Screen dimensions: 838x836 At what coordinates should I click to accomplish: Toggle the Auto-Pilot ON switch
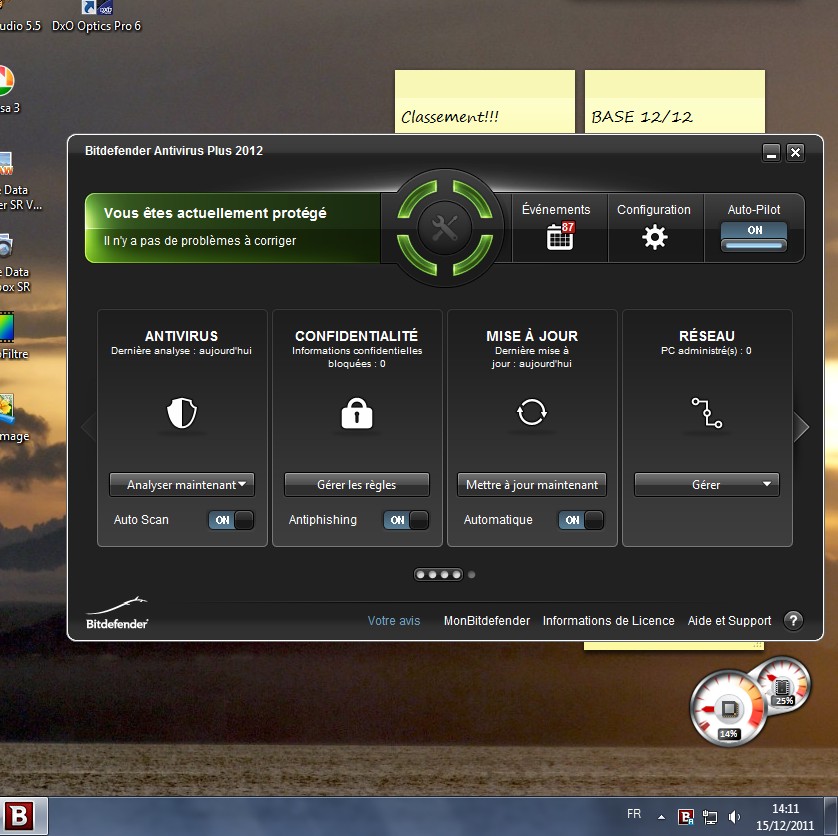(754, 237)
